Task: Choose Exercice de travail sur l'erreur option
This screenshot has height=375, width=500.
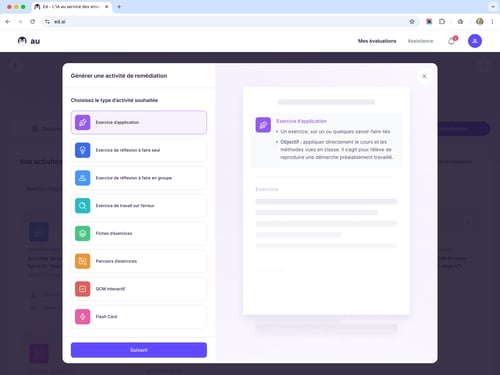Action: (139, 206)
